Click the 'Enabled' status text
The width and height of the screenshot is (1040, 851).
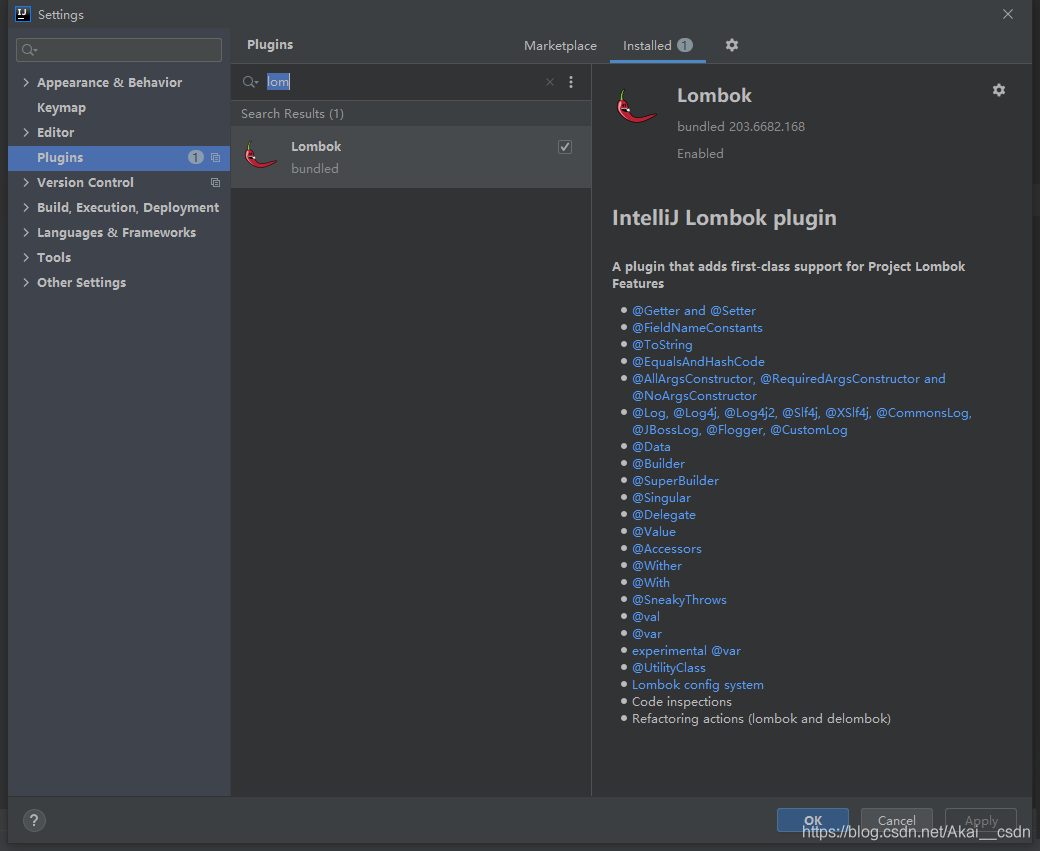pyautogui.click(x=700, y=154)
